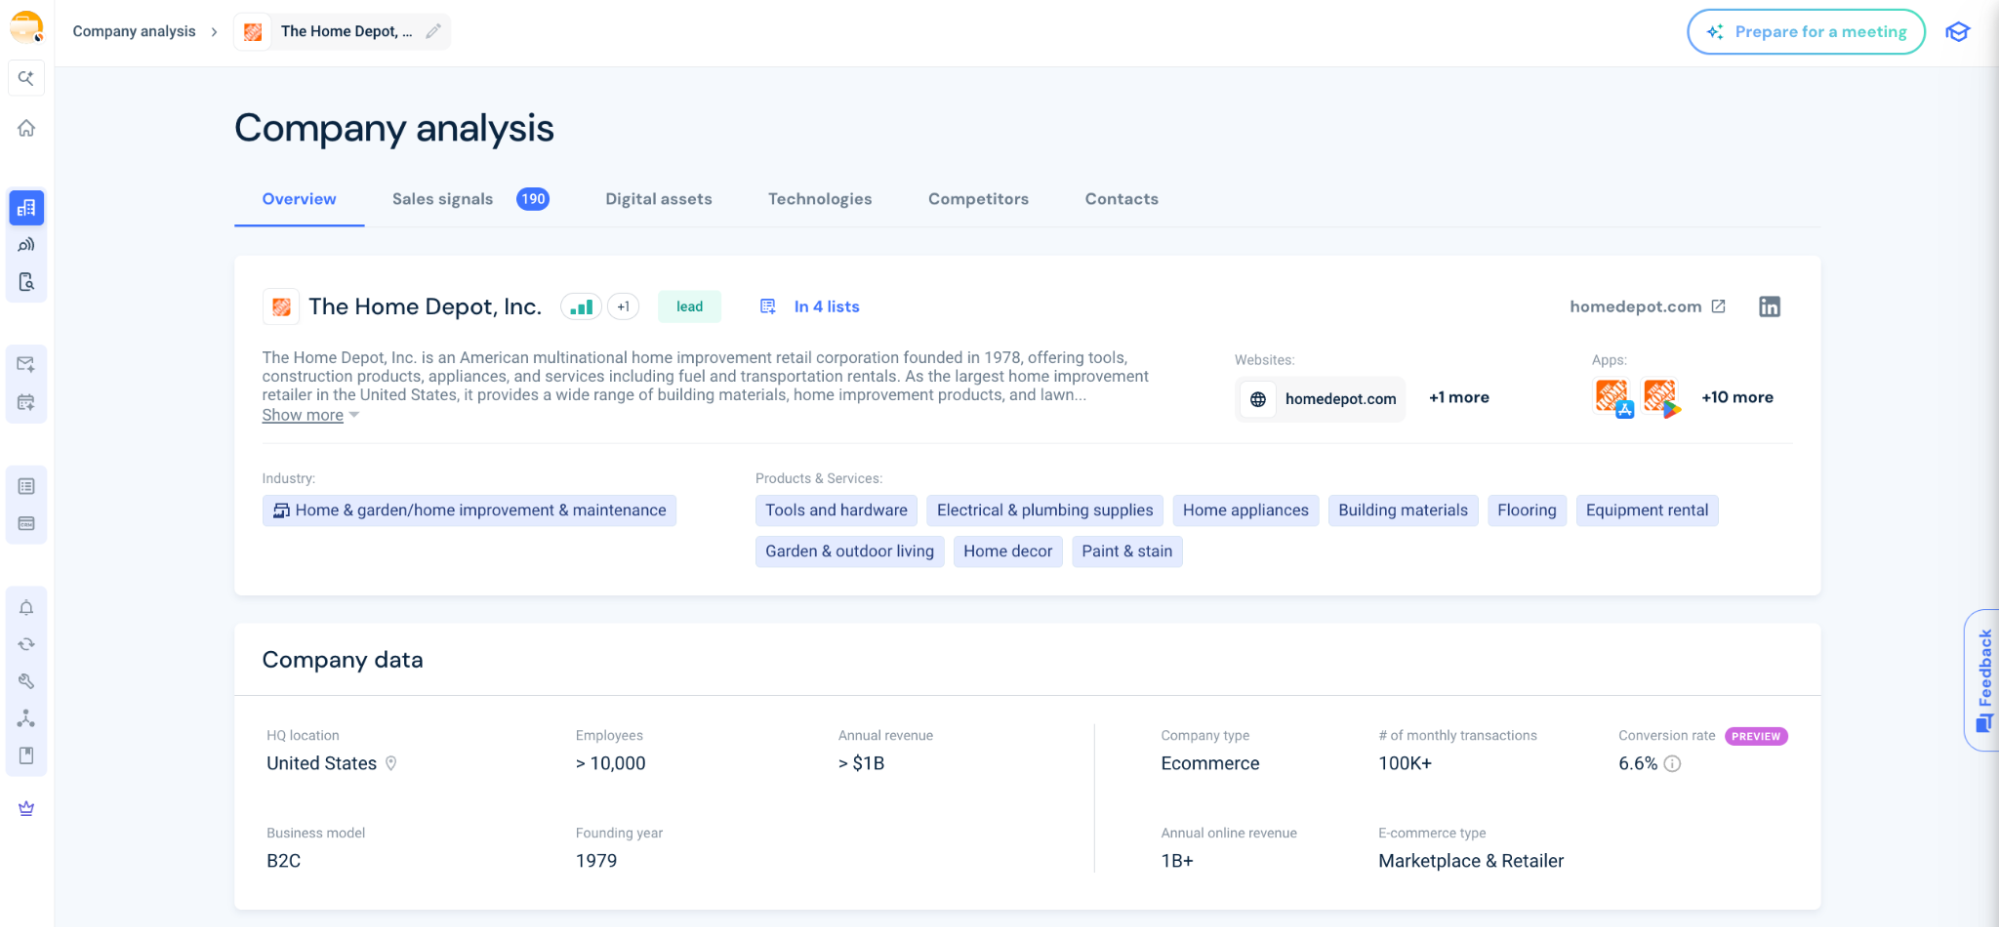
Task: Click the pencil edit icon in breadcrumb
Action: (433, 31)
